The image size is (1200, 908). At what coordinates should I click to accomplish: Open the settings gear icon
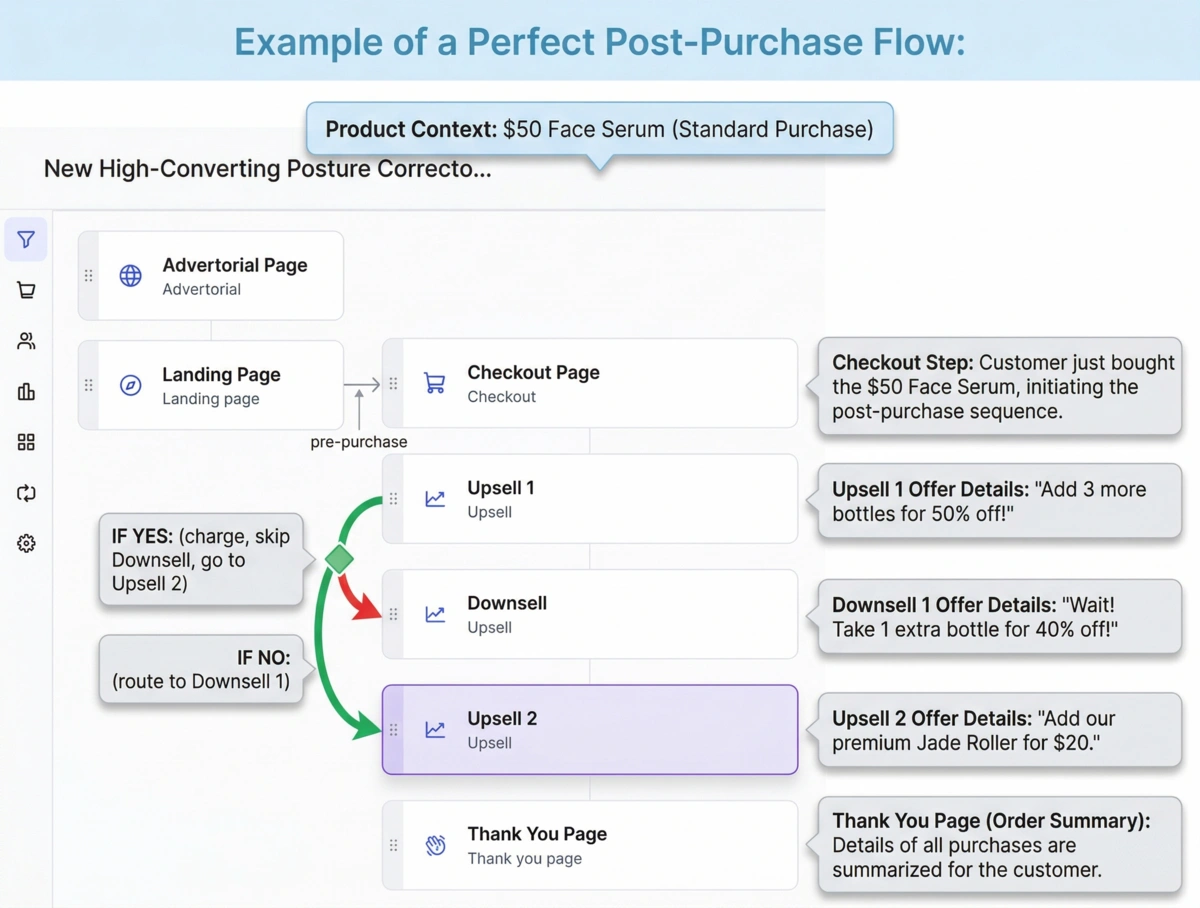click(26, 544)
